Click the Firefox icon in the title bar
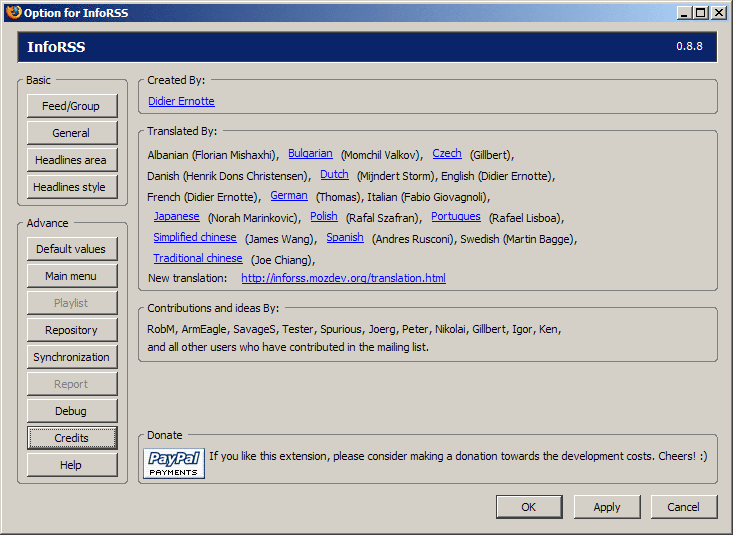Screen dimensions: 733x535 point(12,13)
